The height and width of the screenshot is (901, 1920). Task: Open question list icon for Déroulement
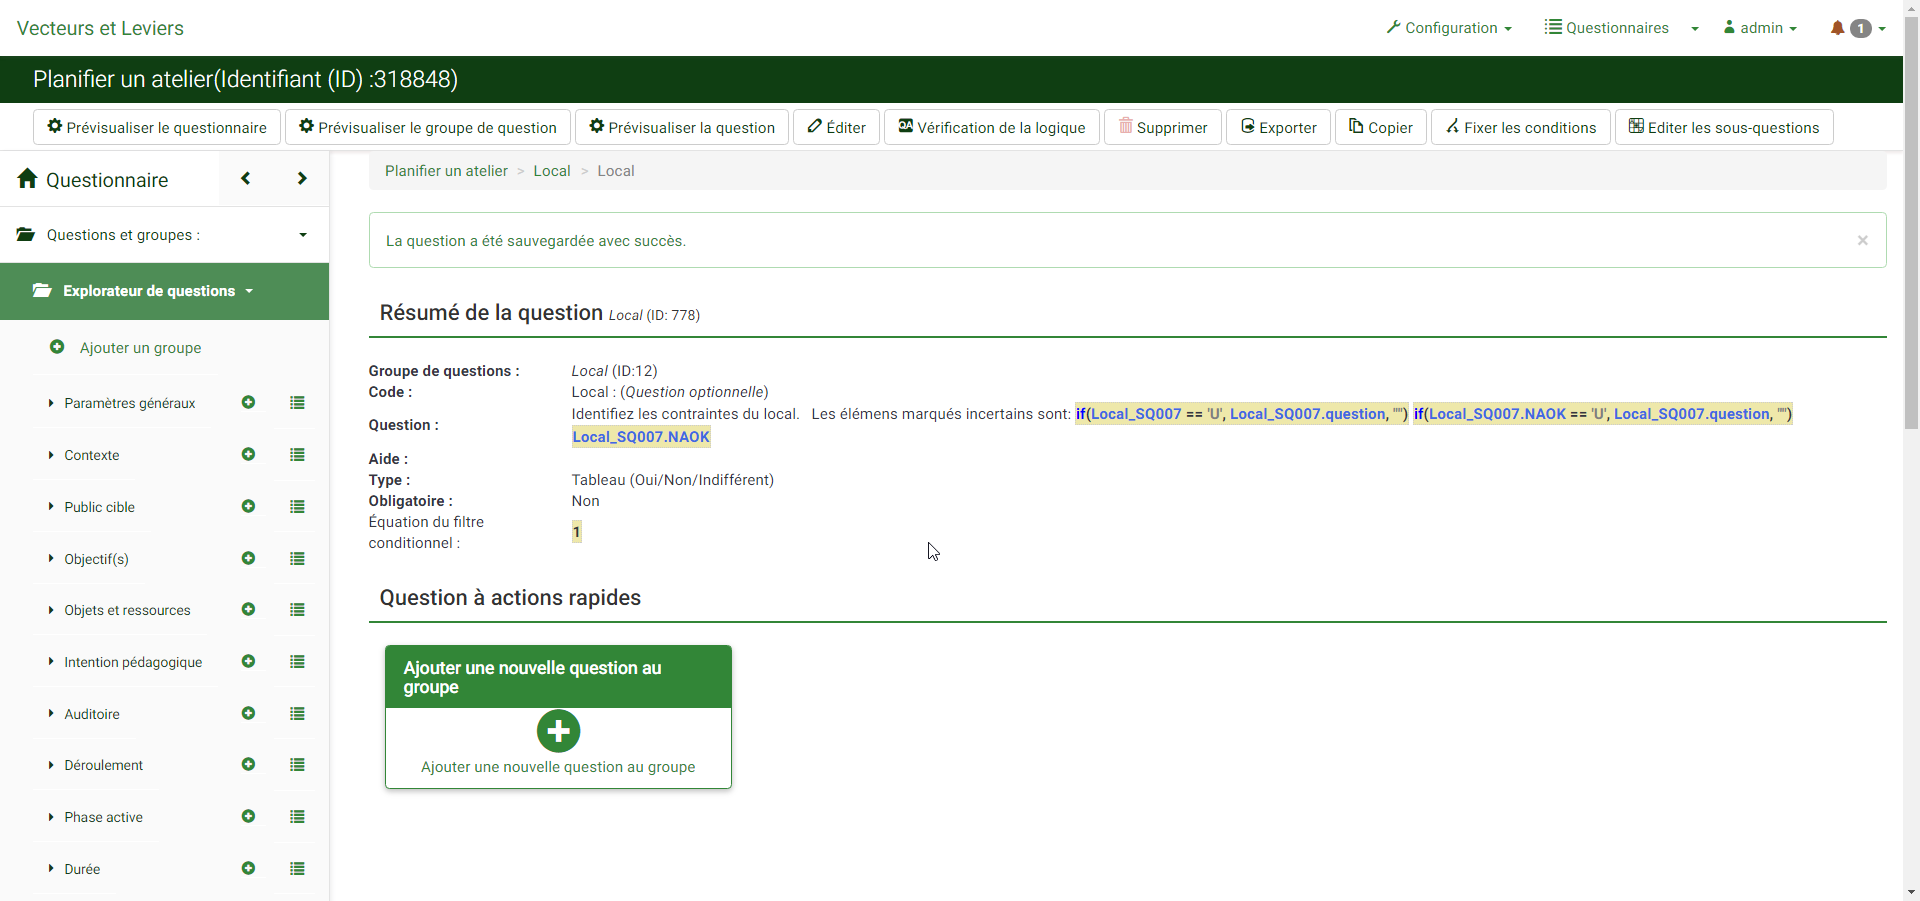pyautogui.click(x=297, y=765)
